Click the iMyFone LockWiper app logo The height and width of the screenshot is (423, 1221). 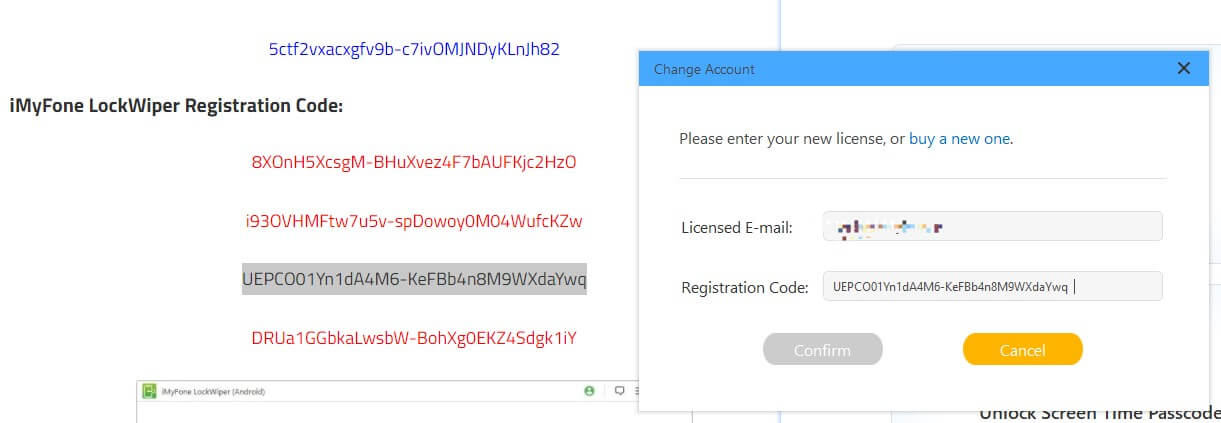pos(148,391)
